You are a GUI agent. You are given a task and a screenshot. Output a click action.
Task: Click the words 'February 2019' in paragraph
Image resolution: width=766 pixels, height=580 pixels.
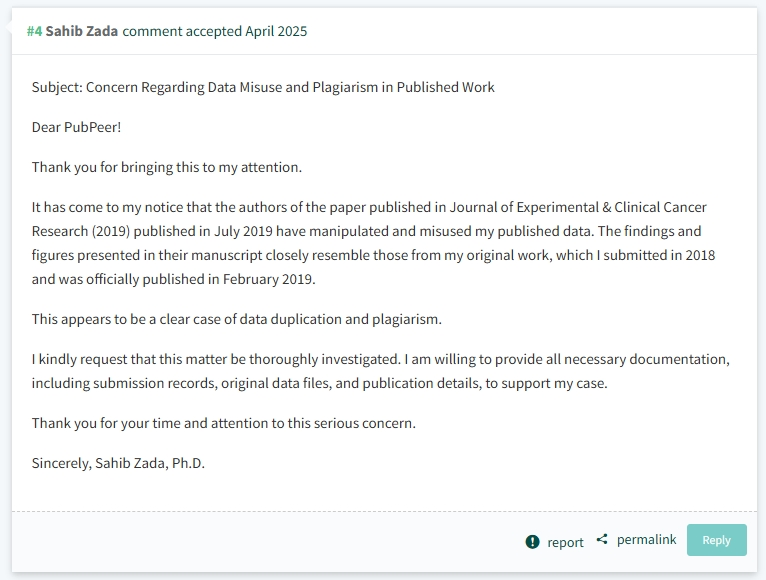click(267, 279)
